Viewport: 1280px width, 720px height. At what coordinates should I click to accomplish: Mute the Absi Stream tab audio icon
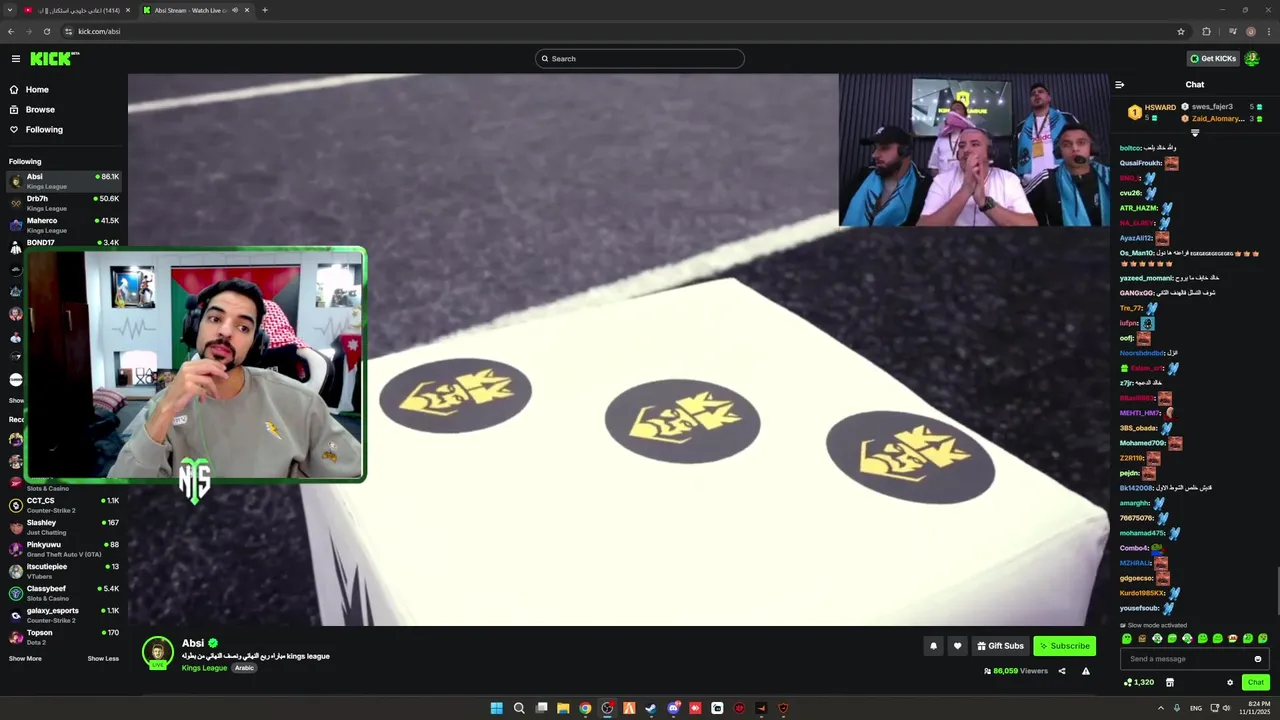pos(235,10)
